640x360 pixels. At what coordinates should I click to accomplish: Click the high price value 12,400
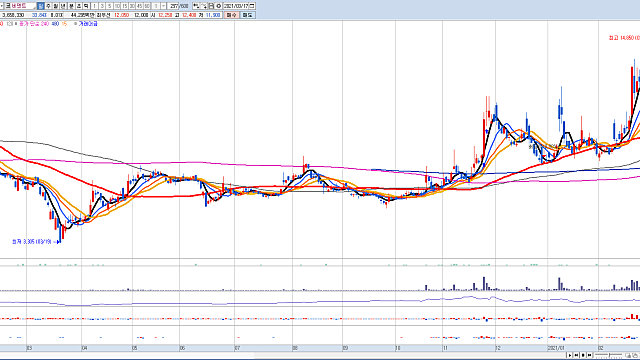(189, 15)
